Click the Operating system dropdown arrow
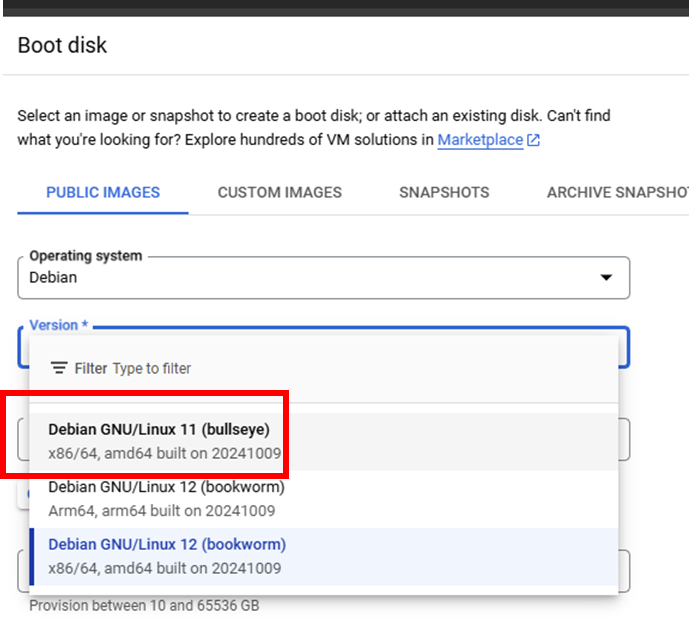Image resolution: width=689 pixels, height=631 pixels. tap(606, 277)
